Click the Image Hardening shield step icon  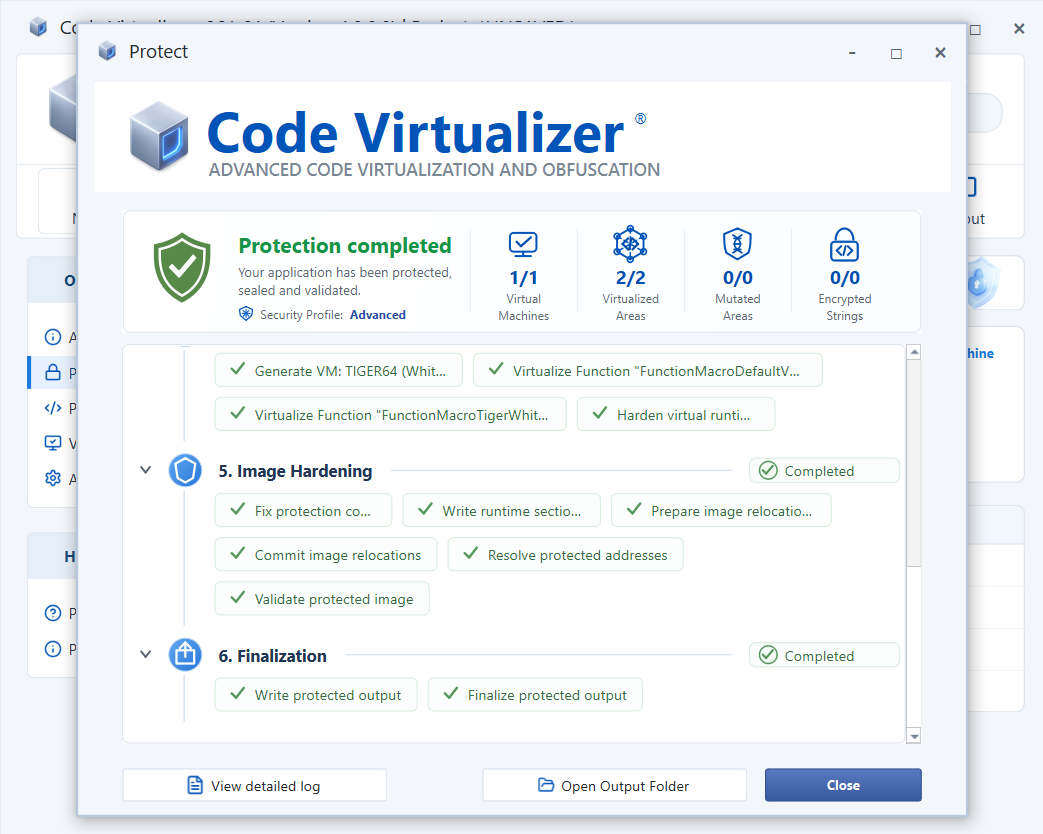pos(185,470)
